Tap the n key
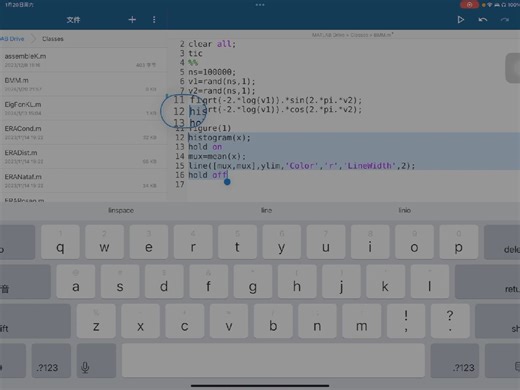Viewport: 520px width, 390px height. pos(317,321)
